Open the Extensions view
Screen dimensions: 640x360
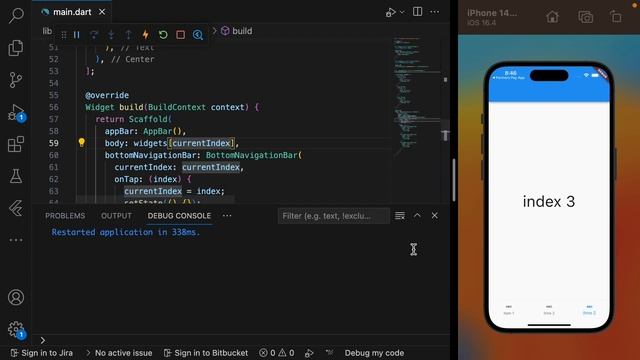[x=16, y=144]
